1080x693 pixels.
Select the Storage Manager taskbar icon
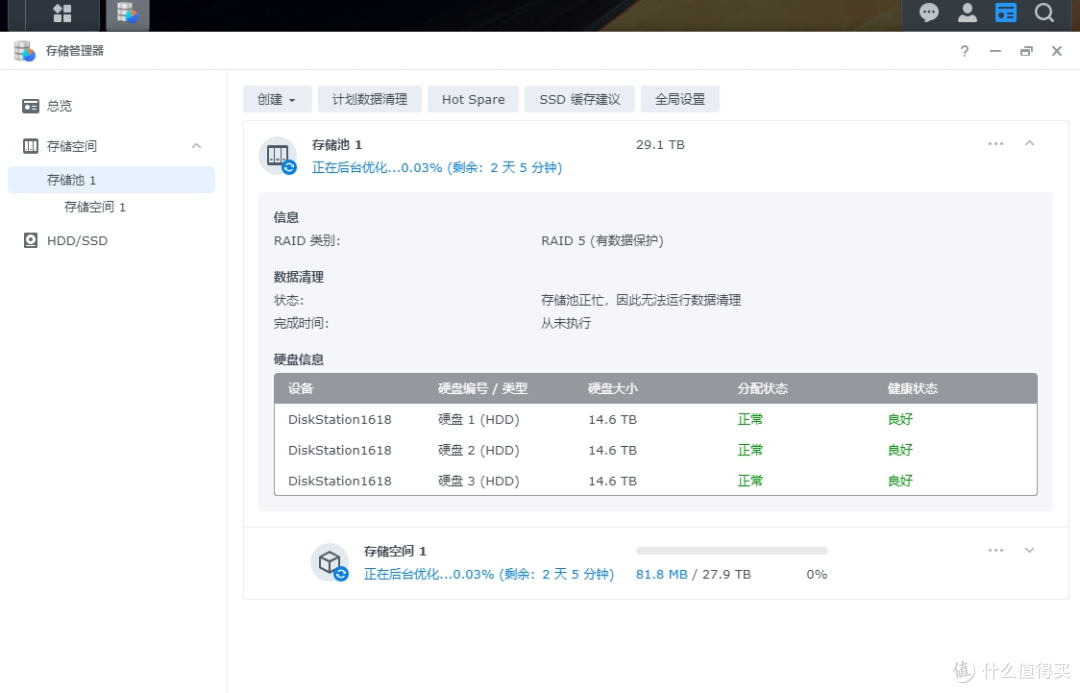(127, 13)
